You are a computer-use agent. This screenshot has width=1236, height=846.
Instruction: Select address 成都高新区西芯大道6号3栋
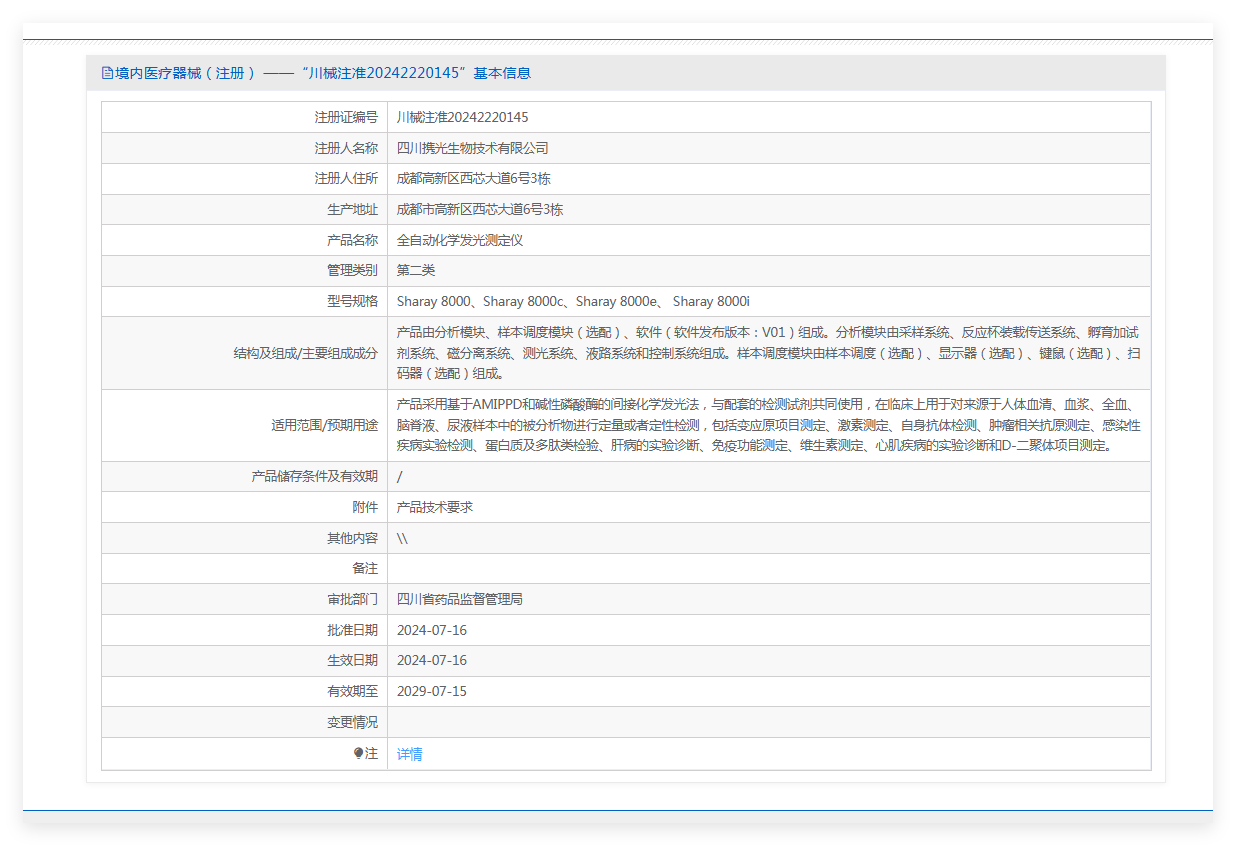(474, 179)
